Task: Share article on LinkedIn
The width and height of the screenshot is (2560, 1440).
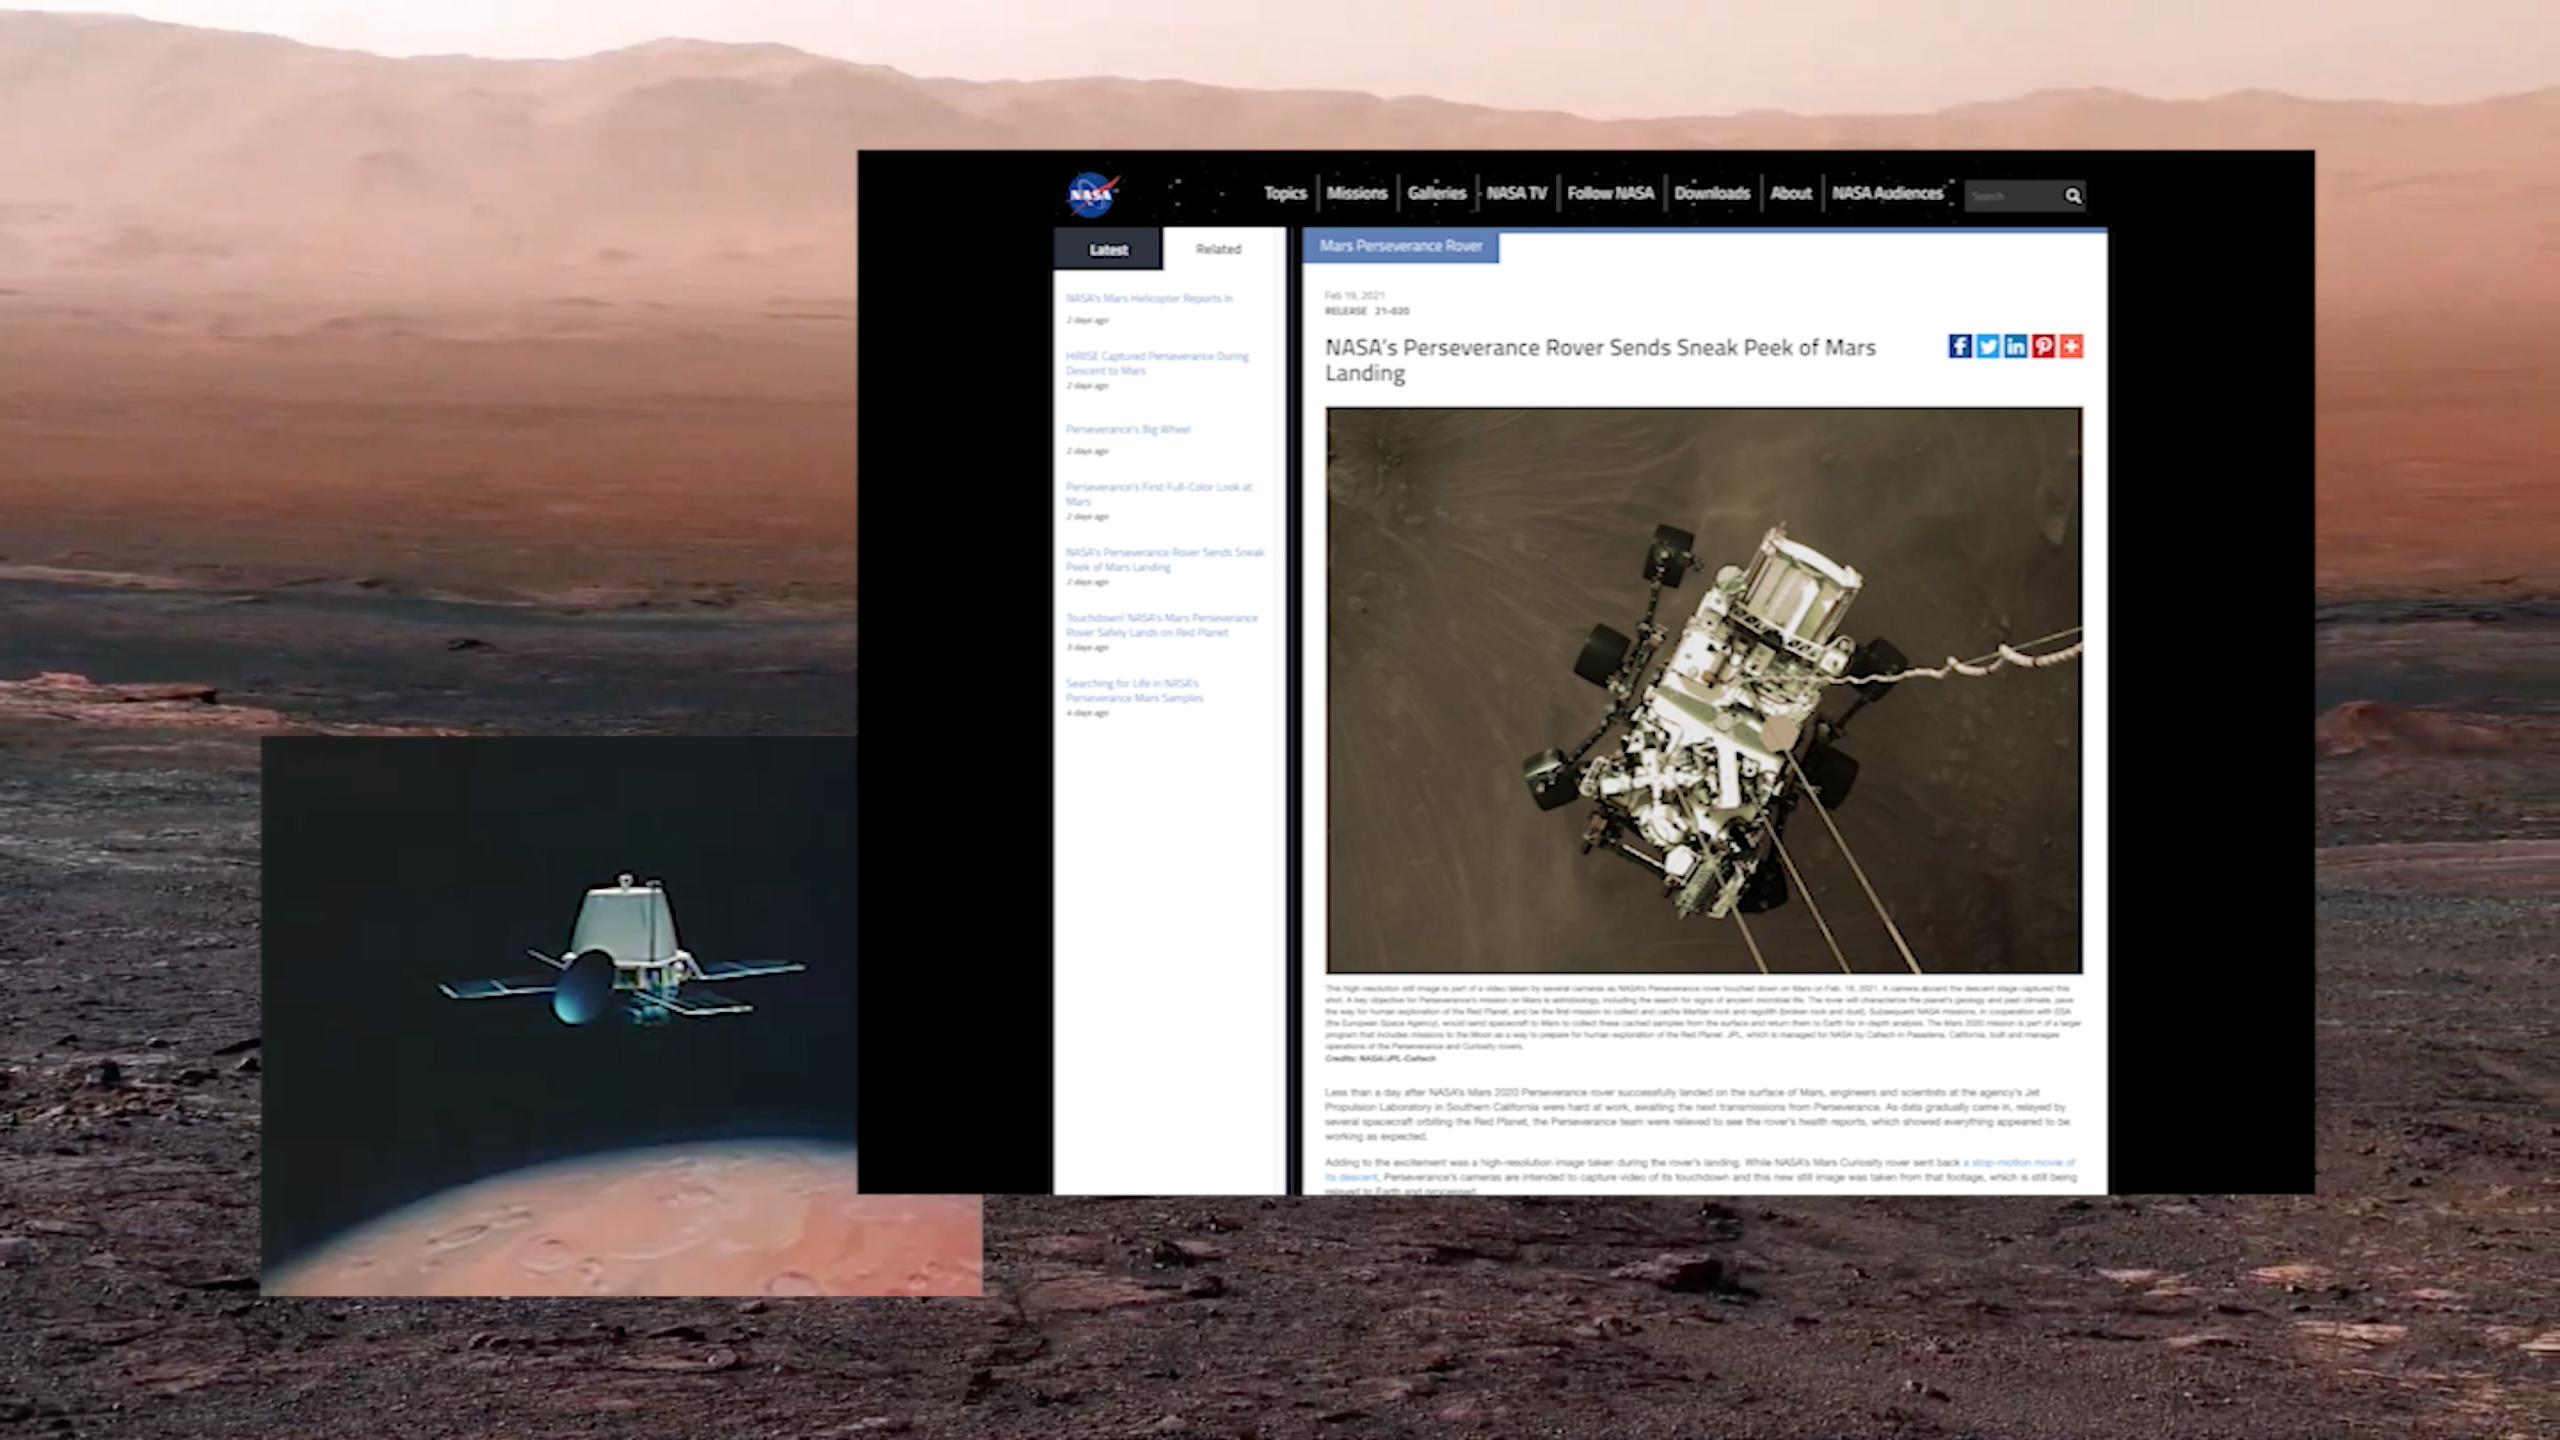Action: tap(2015, 346)
